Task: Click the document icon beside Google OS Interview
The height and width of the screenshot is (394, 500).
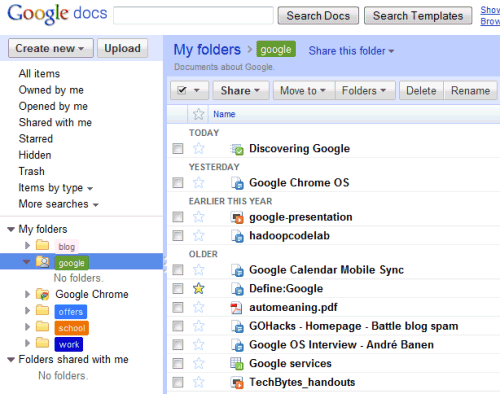Action: (237, 345)
